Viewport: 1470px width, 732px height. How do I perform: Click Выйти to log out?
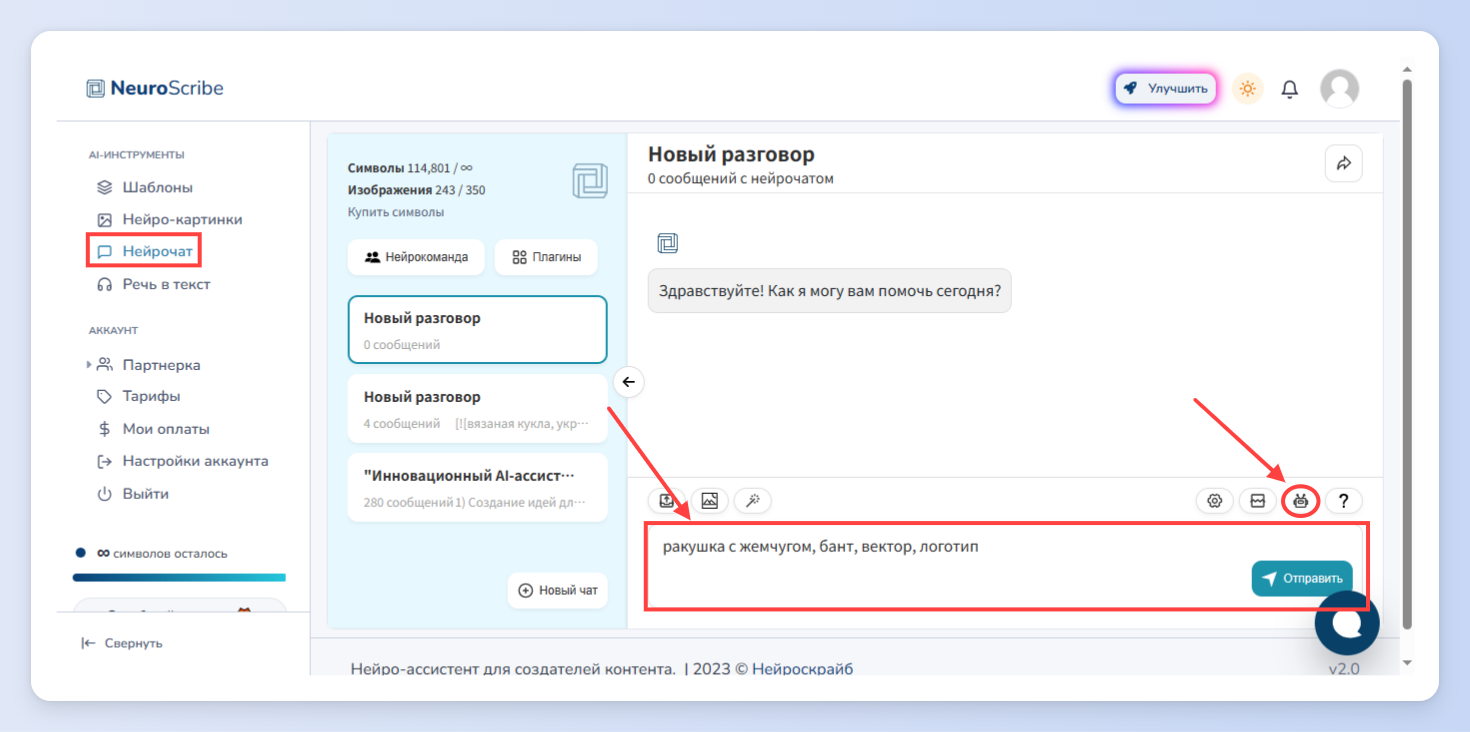pyautogui.click(x=133, y=494)
